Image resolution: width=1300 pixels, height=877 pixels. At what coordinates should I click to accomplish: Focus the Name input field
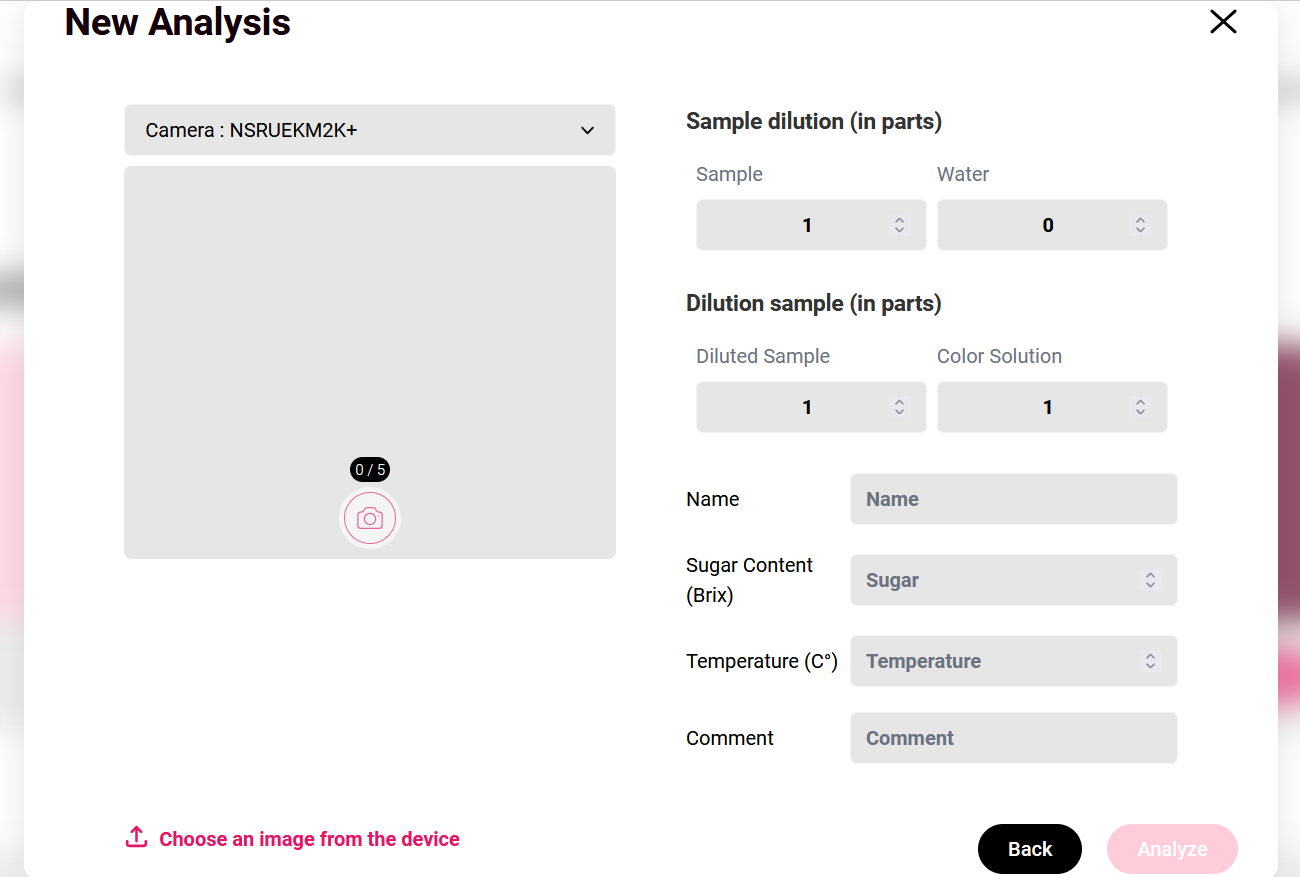click(x=1014, y=499)
